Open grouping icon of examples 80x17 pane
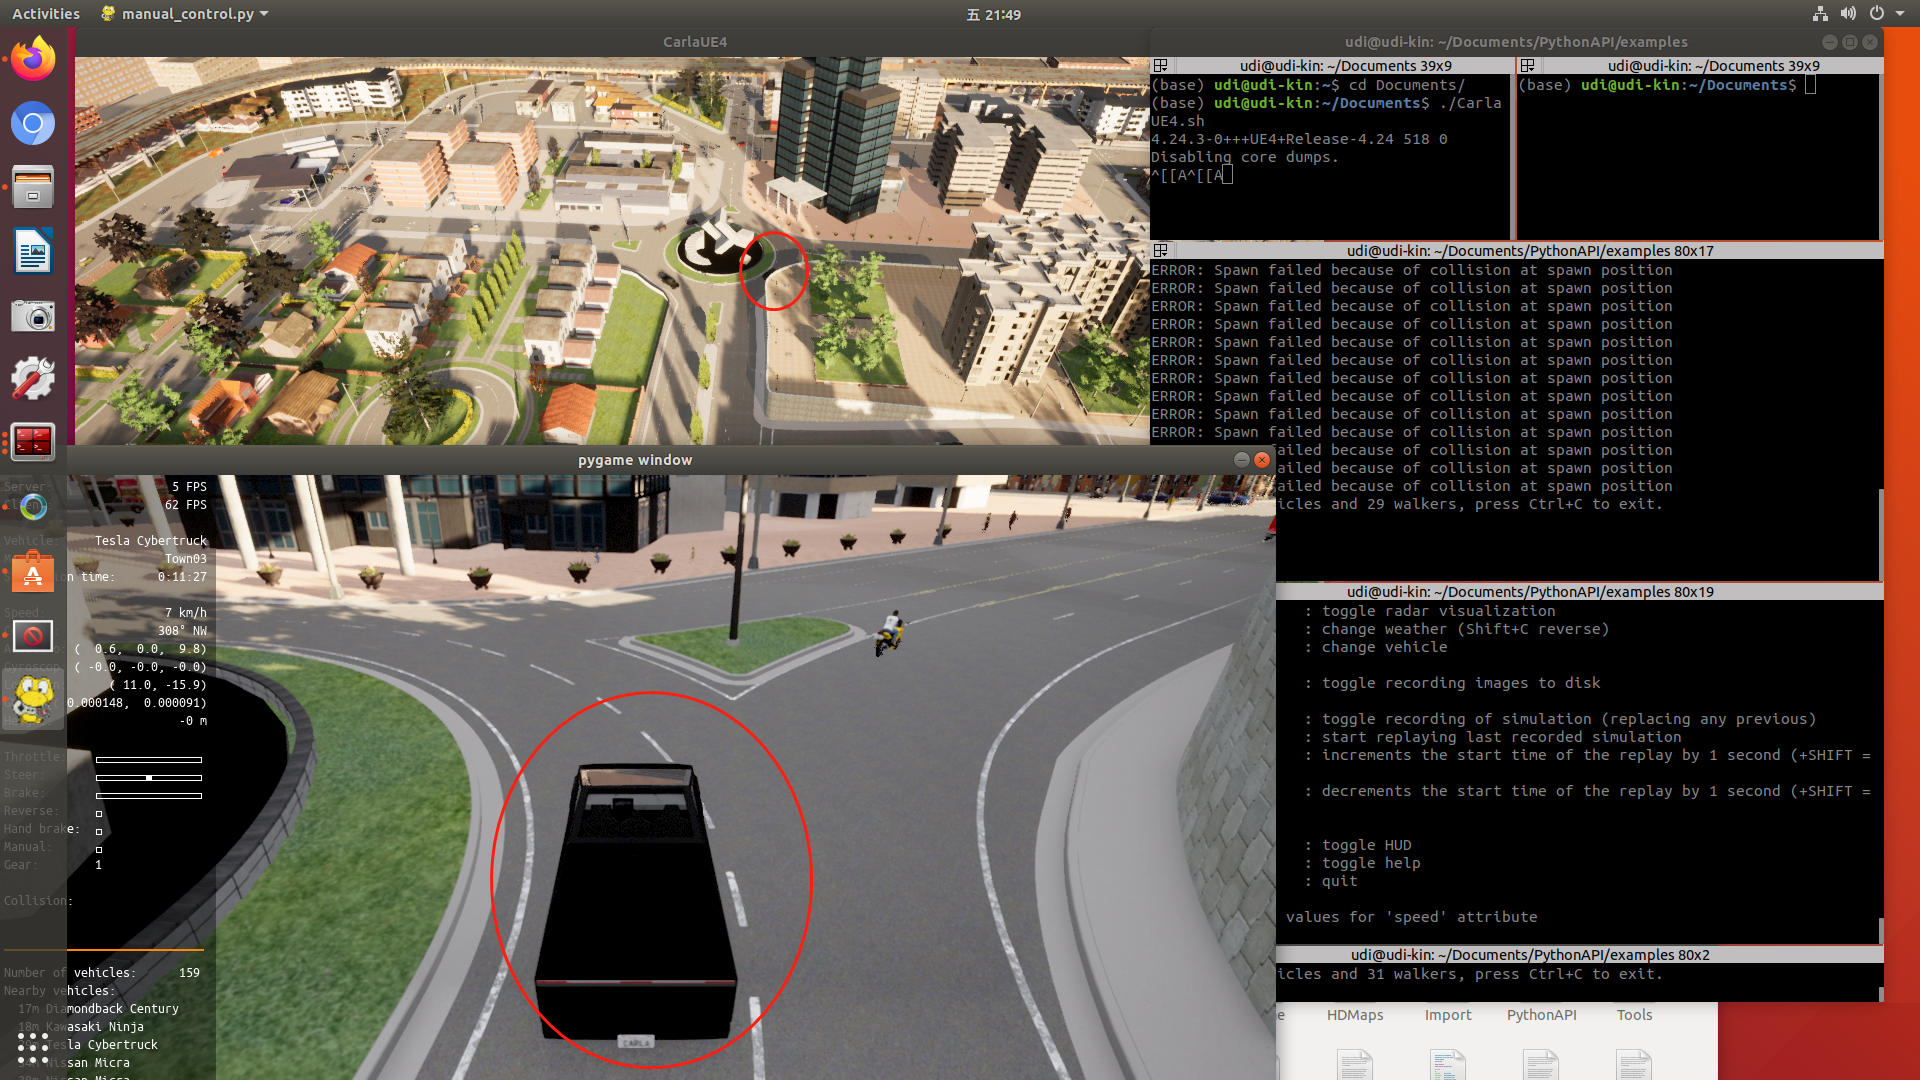Image resolution: width=1920 pixels, height=1080 pixels. [x=1161, y=251]
